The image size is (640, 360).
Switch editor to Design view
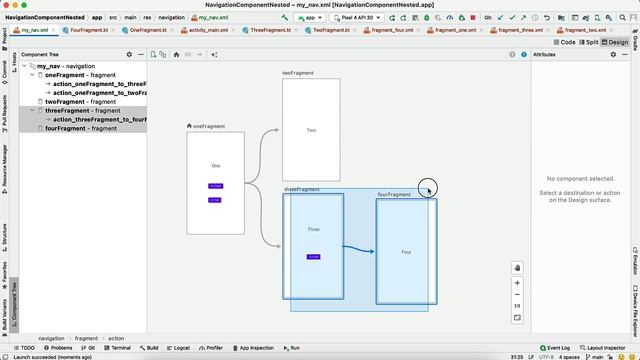[615, 42]
